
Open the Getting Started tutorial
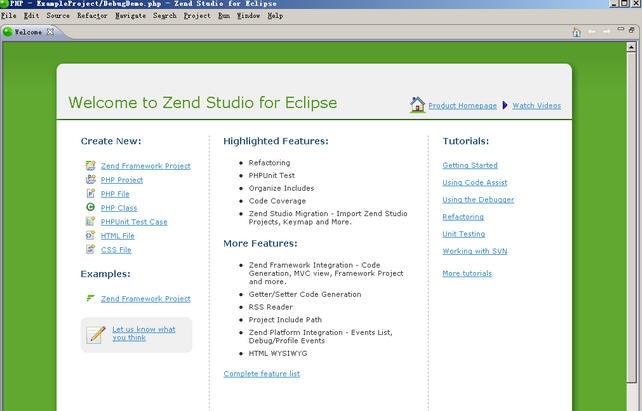coord(470,165)
